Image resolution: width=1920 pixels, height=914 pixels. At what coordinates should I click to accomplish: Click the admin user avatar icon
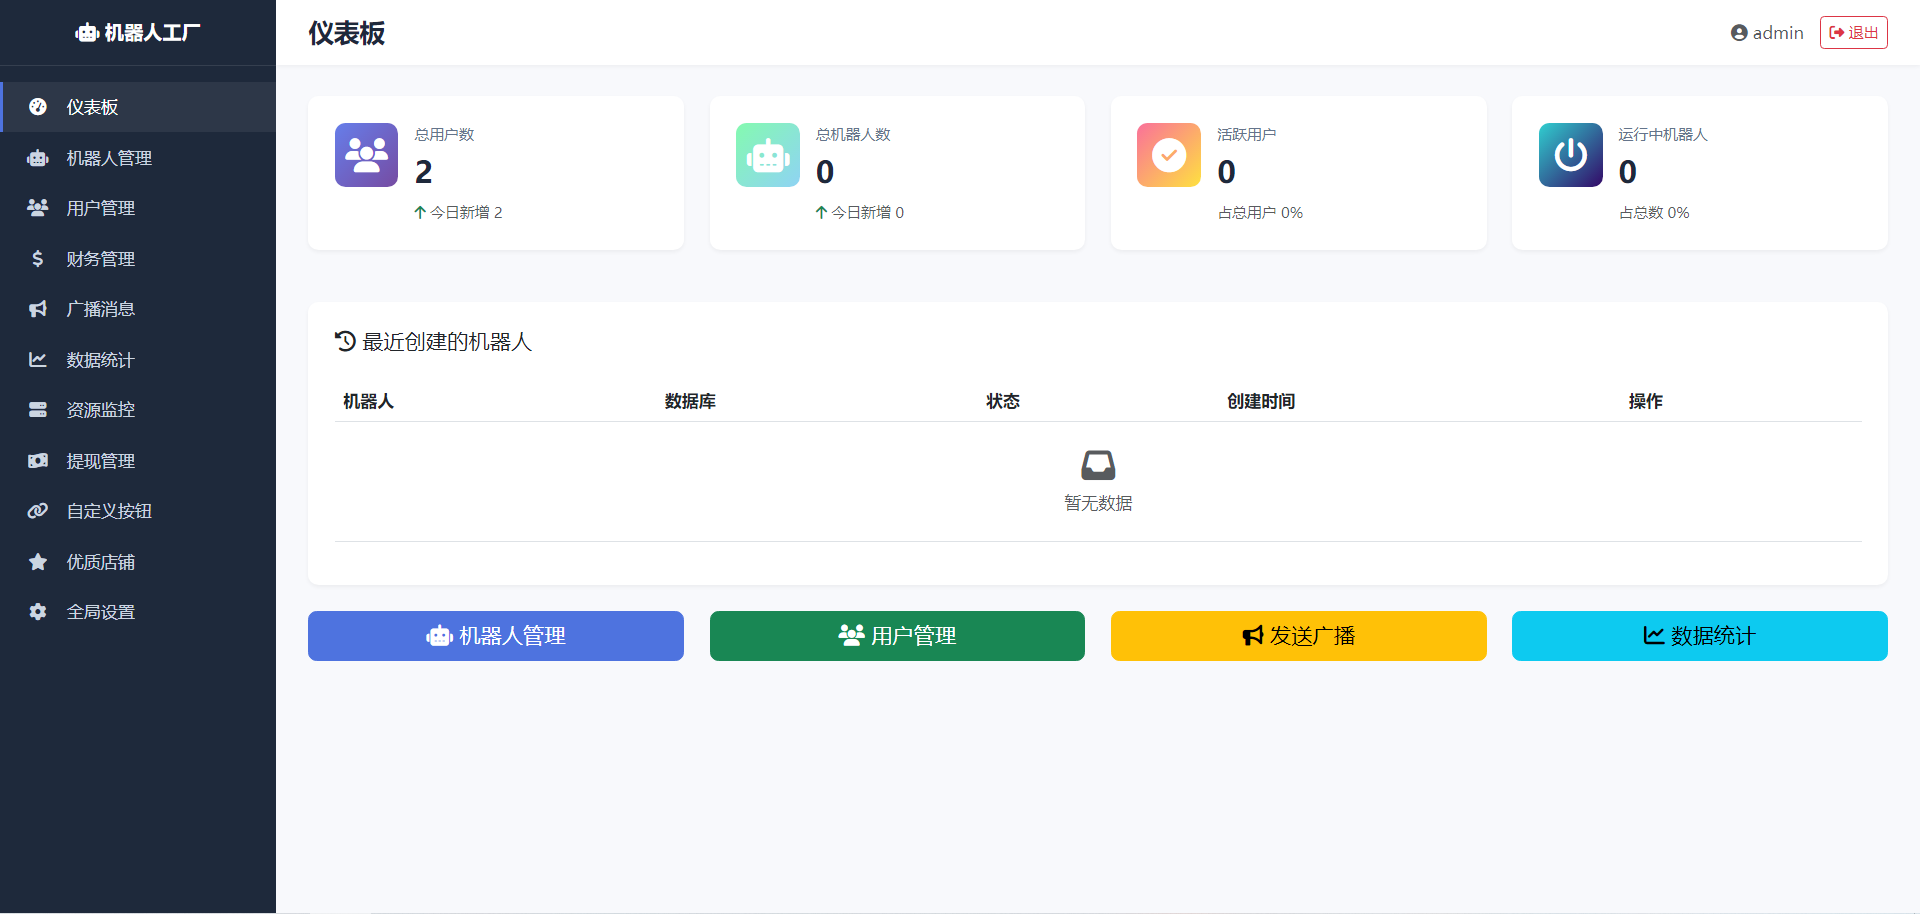point(1738,33)
